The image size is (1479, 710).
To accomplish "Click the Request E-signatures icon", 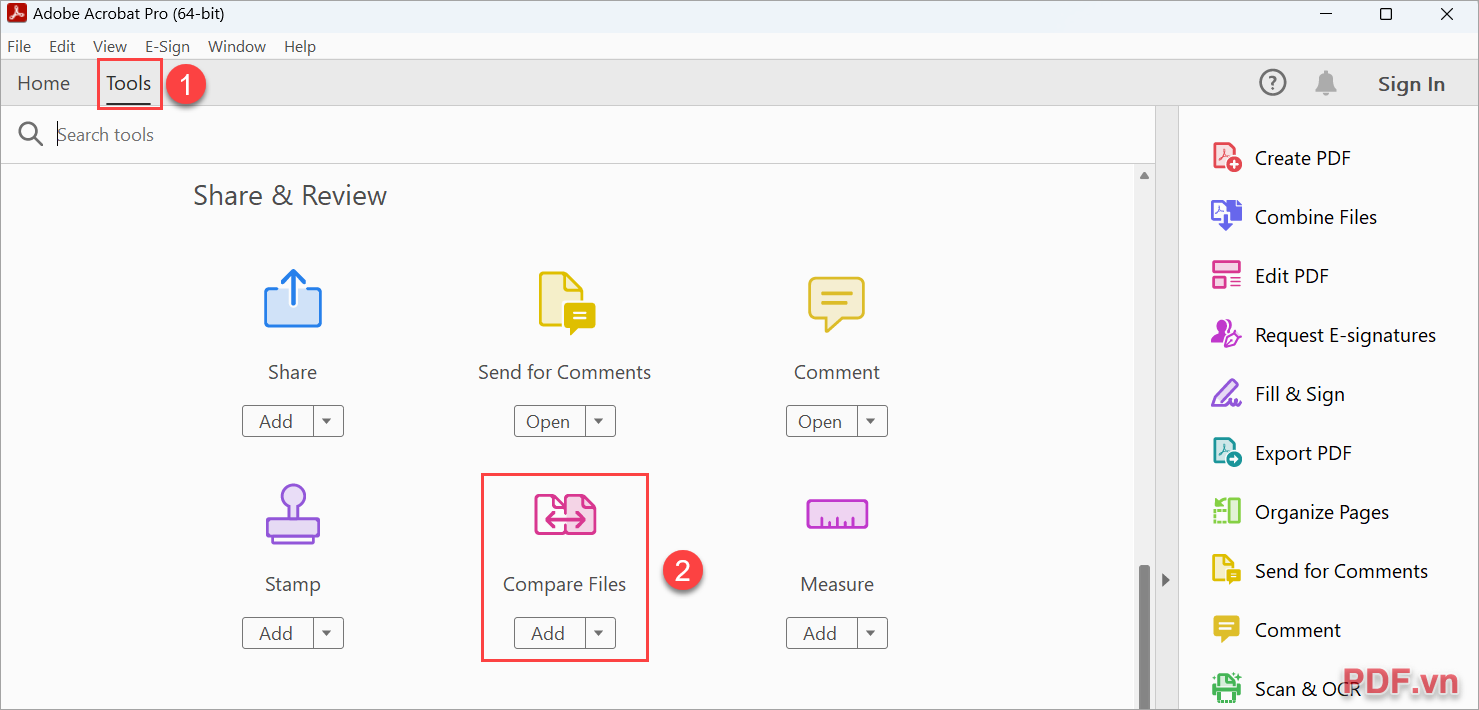I will [1227, 334].
